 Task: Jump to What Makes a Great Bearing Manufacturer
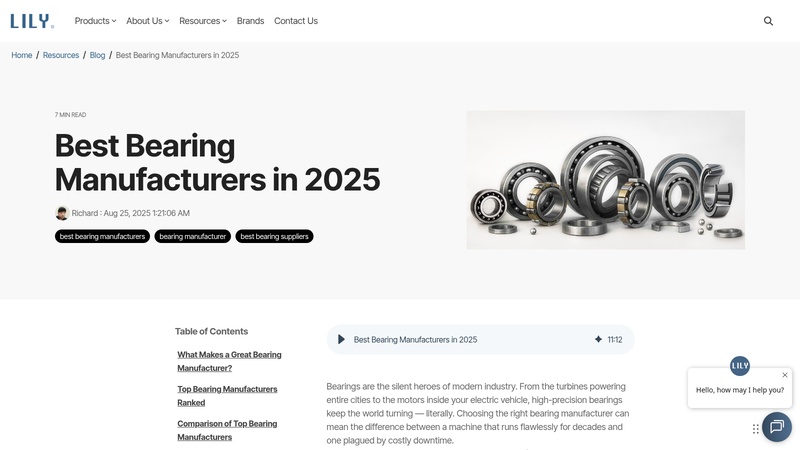coord(229,361)
